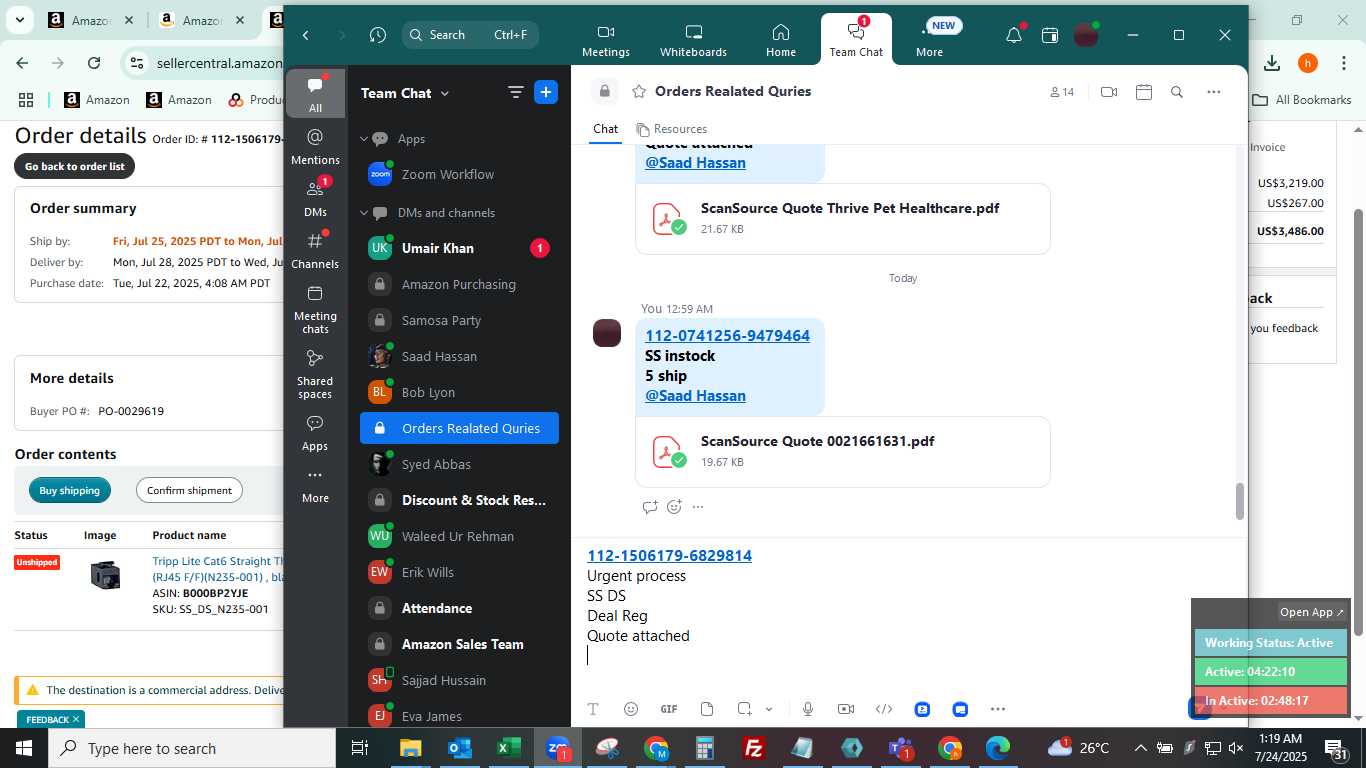
Task: Collapse the DMs and channels section
Action: click(x=364, y=213)
